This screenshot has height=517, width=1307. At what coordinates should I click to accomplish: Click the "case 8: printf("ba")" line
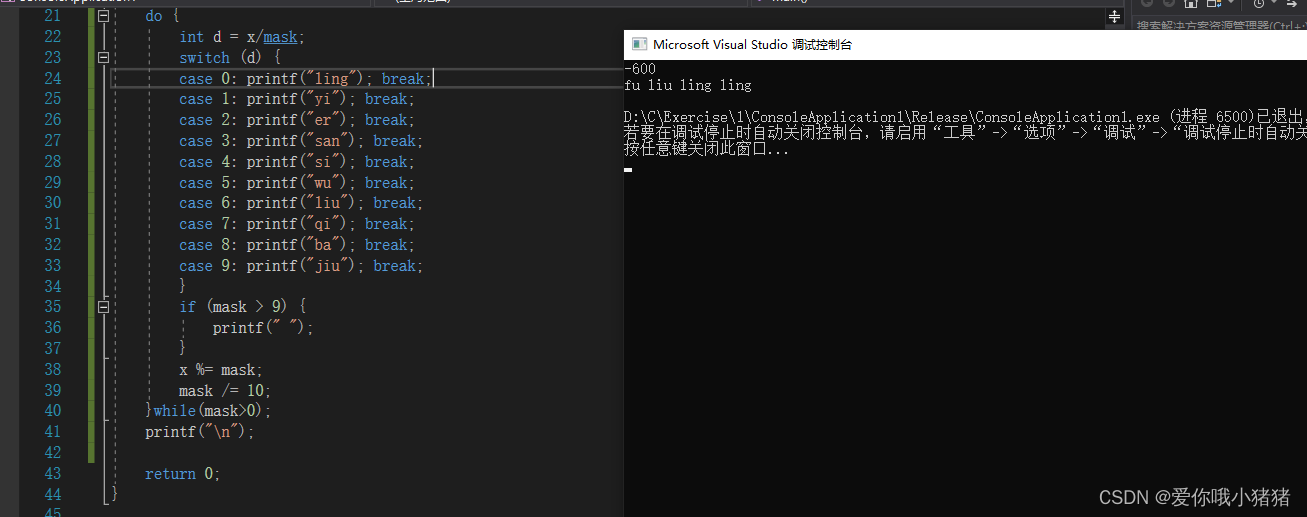297,245
